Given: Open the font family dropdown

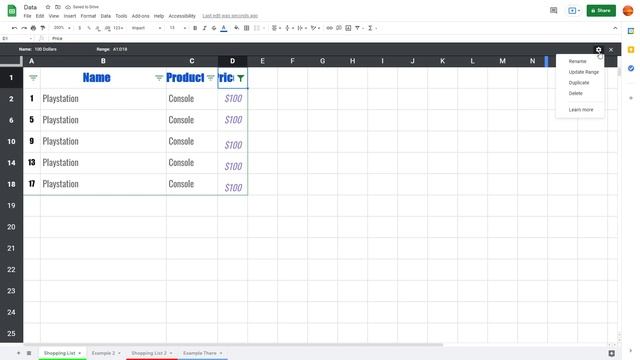Looking at the screenshot, I should [146, 28].
